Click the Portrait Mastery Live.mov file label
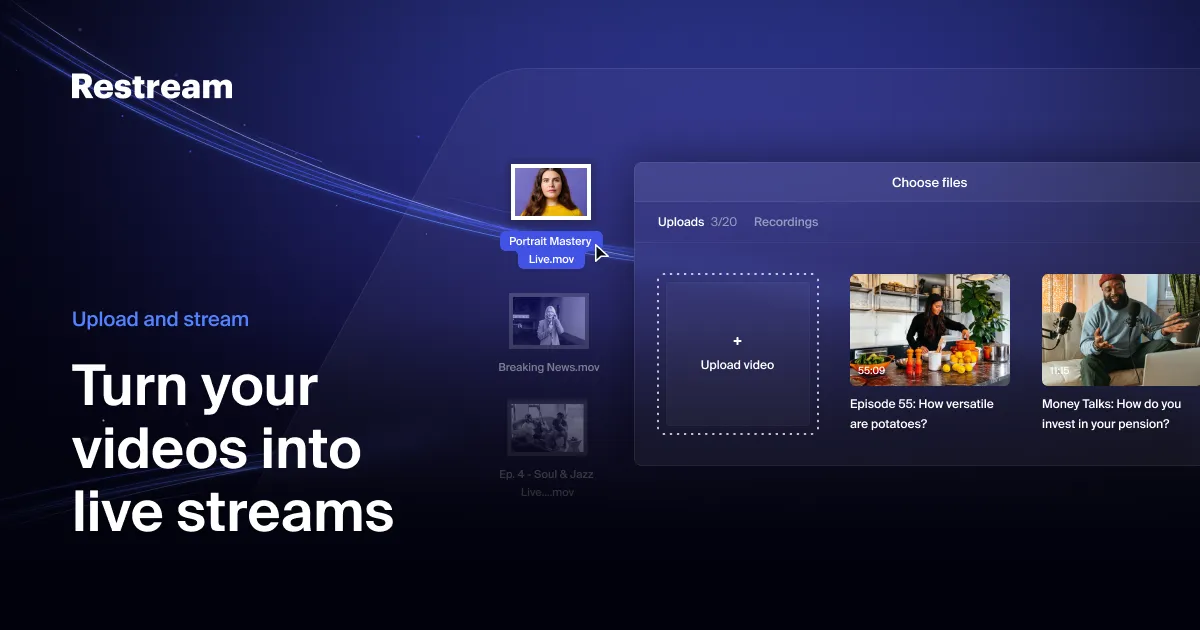Screen dimensions: 1200x630 click(551, 250)
